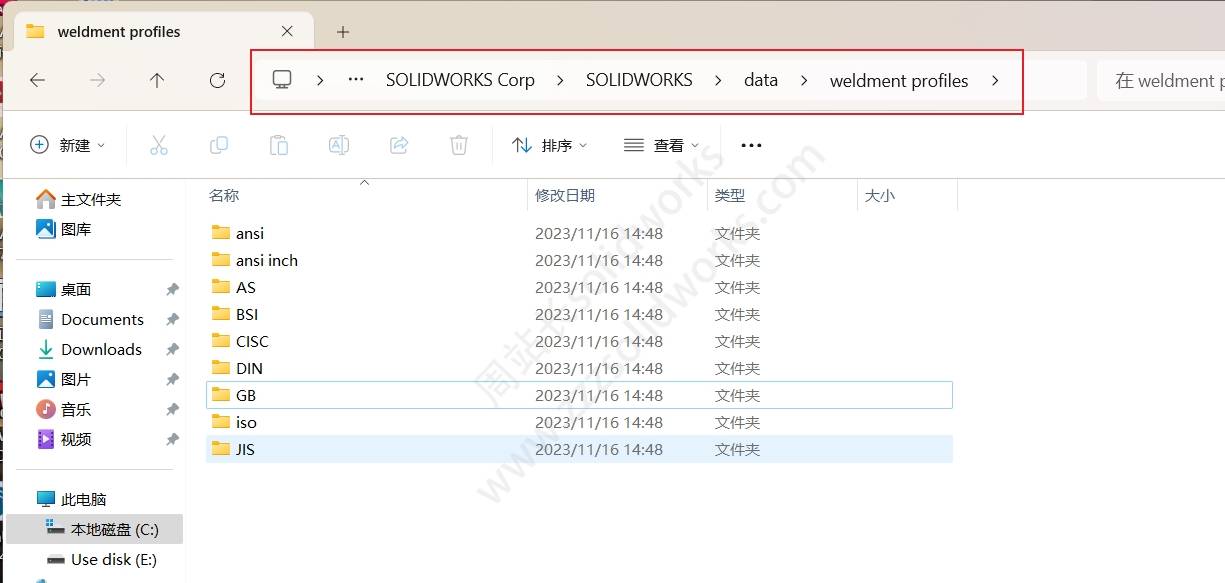This screenshot has width=1225, height=583.
Task: Click the pin icon beside 桌面
Action: tap(172, 289)
